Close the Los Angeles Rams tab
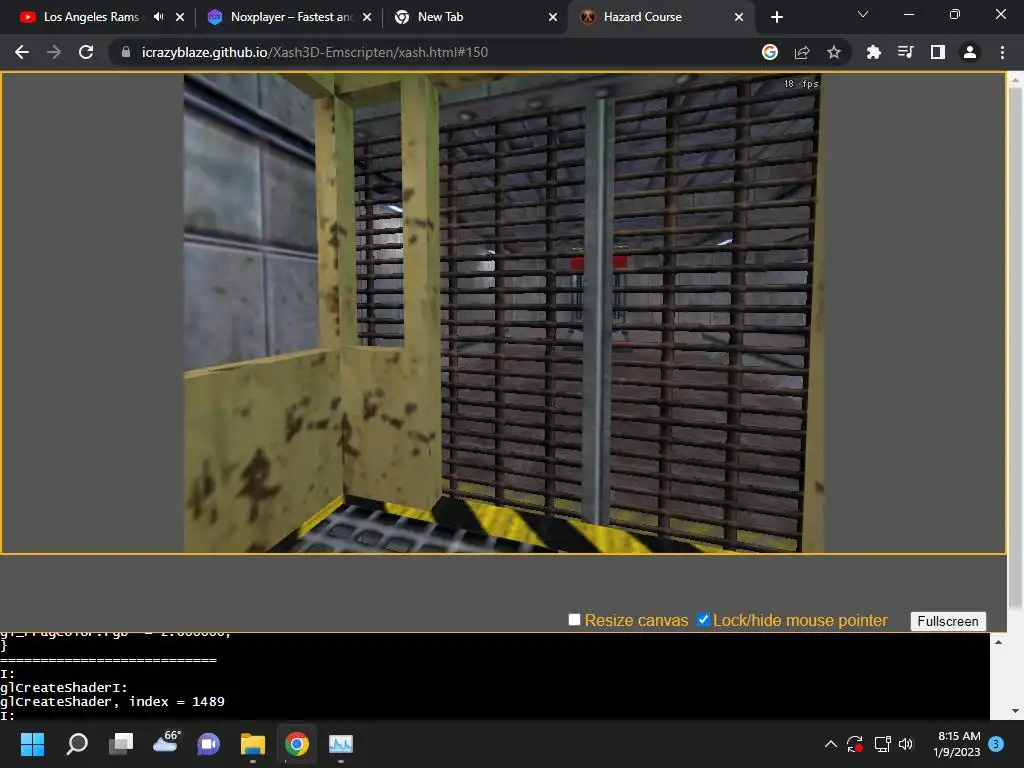The height and width of the screenshot is (768, 1024). coord(180,17)
